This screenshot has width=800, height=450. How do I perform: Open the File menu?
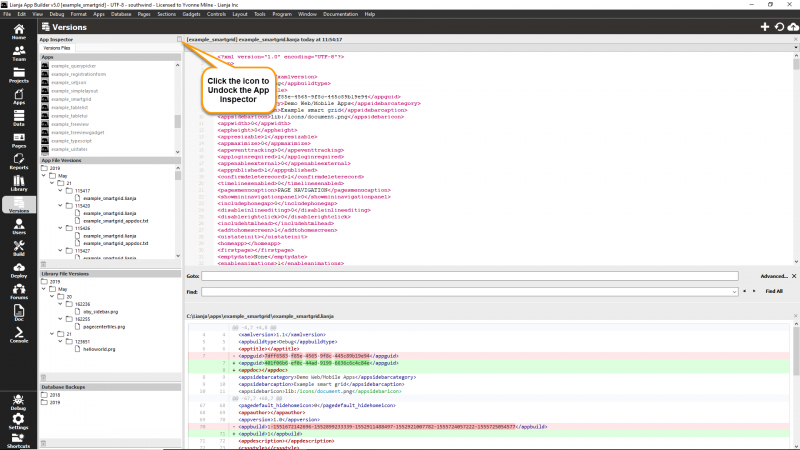pos(7,14)
